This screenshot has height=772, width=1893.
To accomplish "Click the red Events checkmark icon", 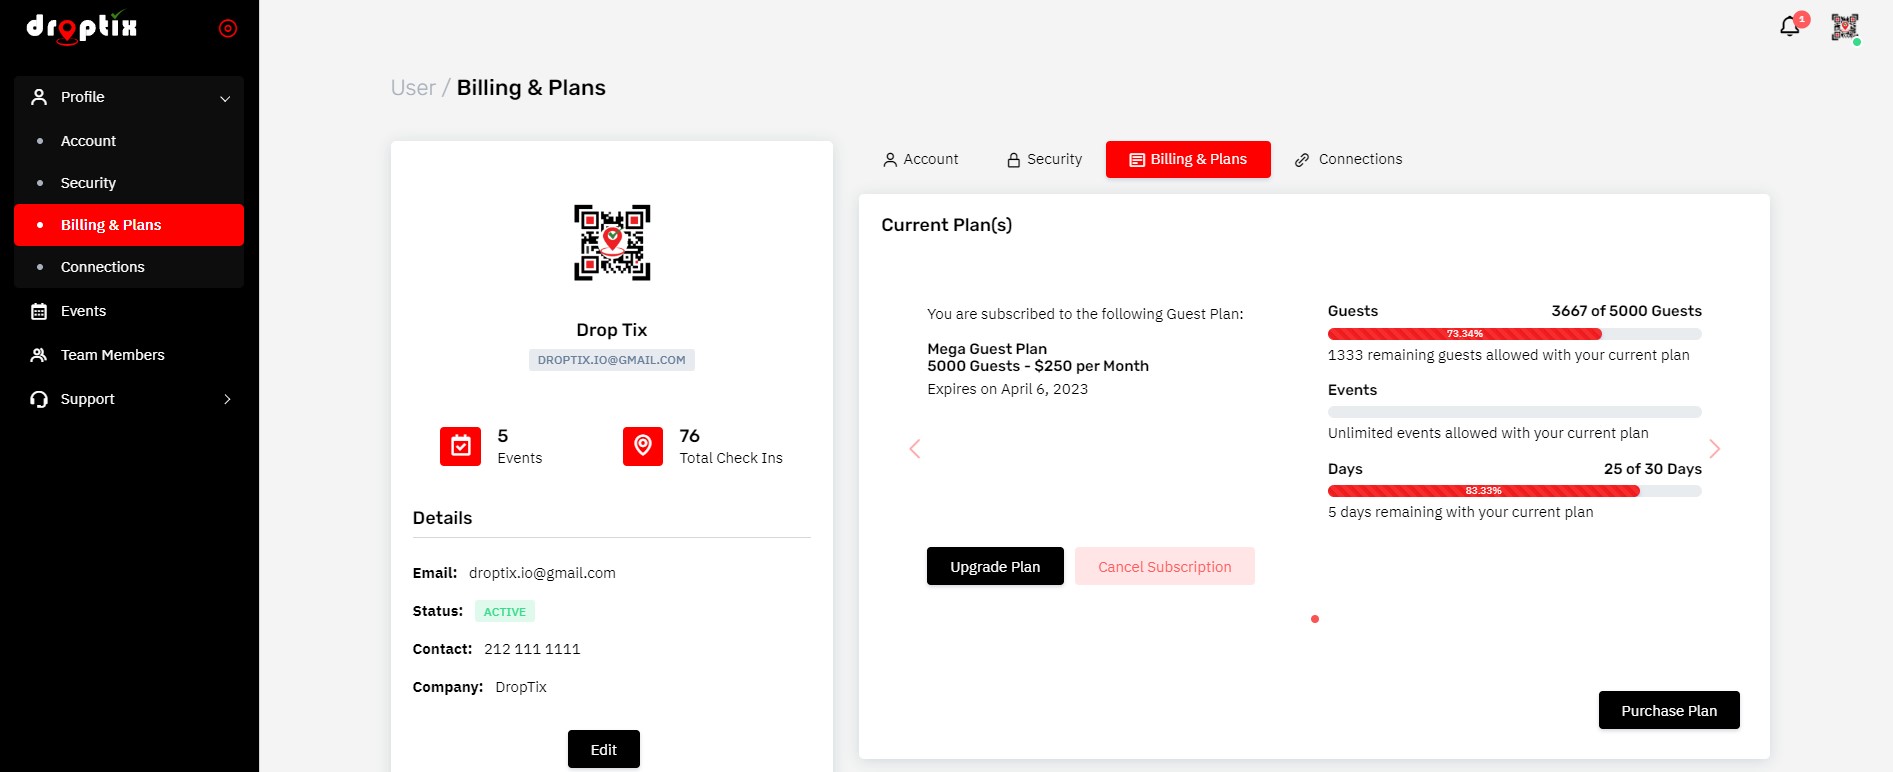I will click(x=460, y=446).
